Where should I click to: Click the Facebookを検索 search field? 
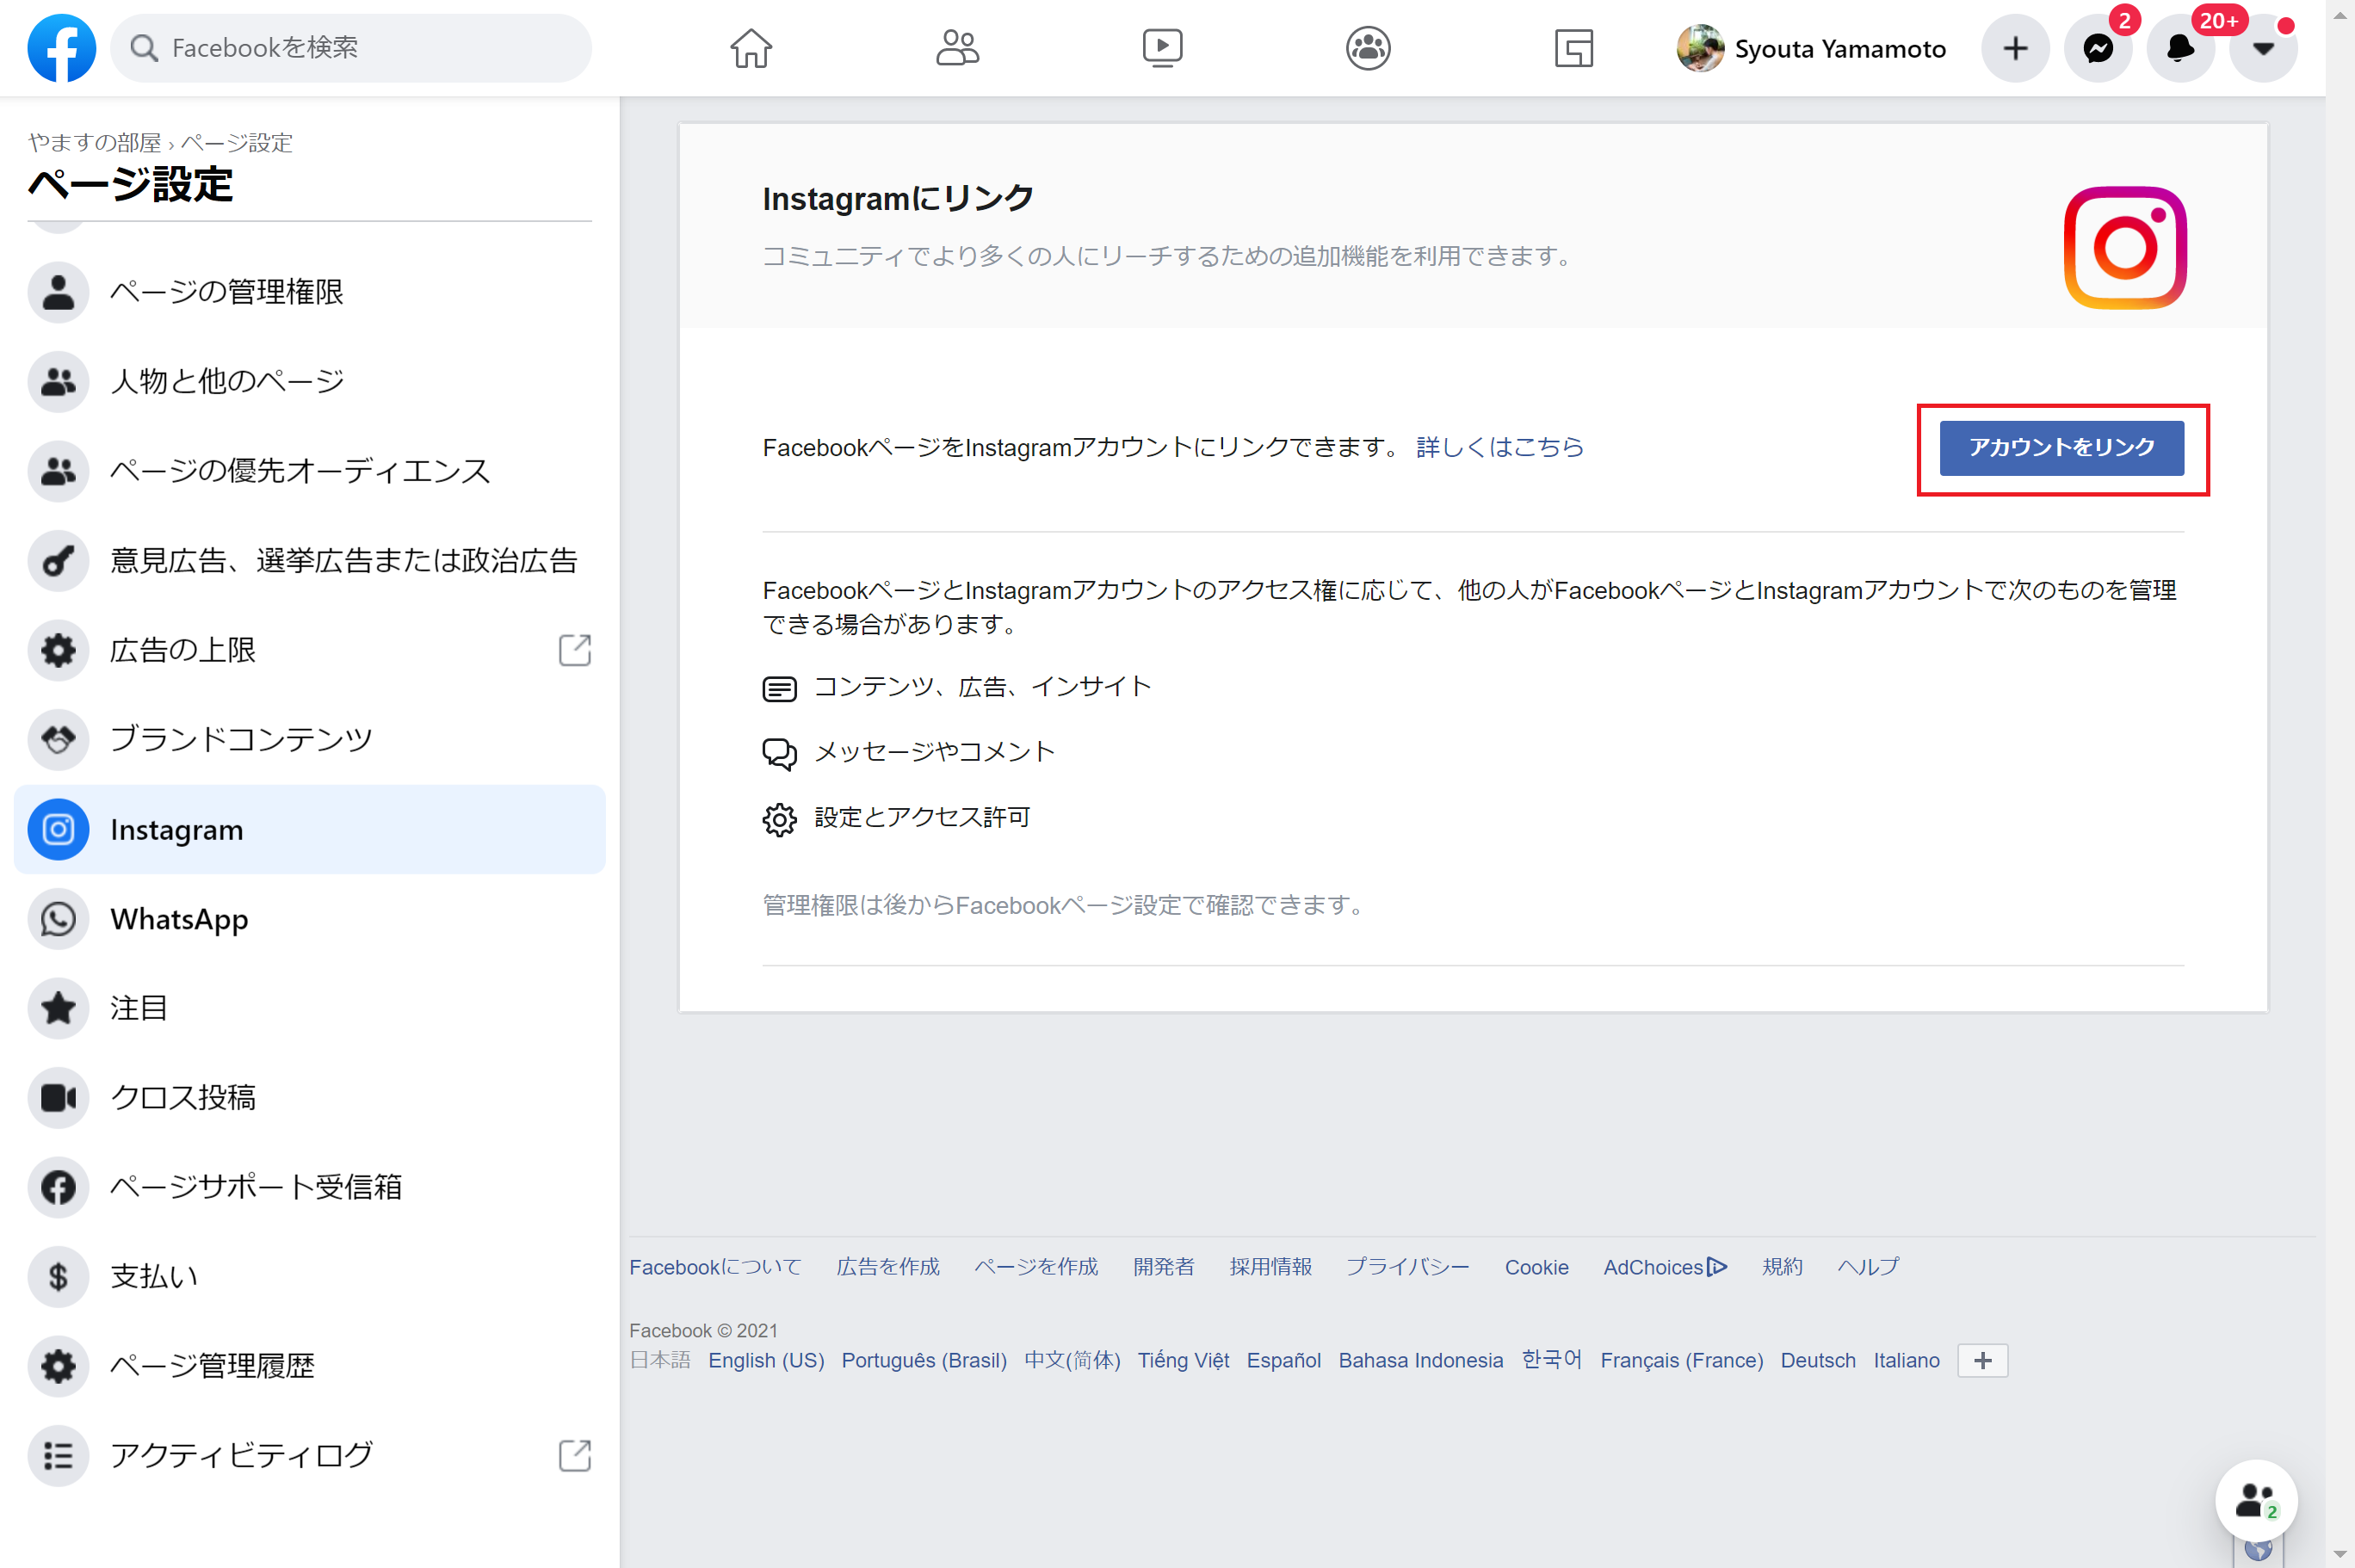(350, 48)
